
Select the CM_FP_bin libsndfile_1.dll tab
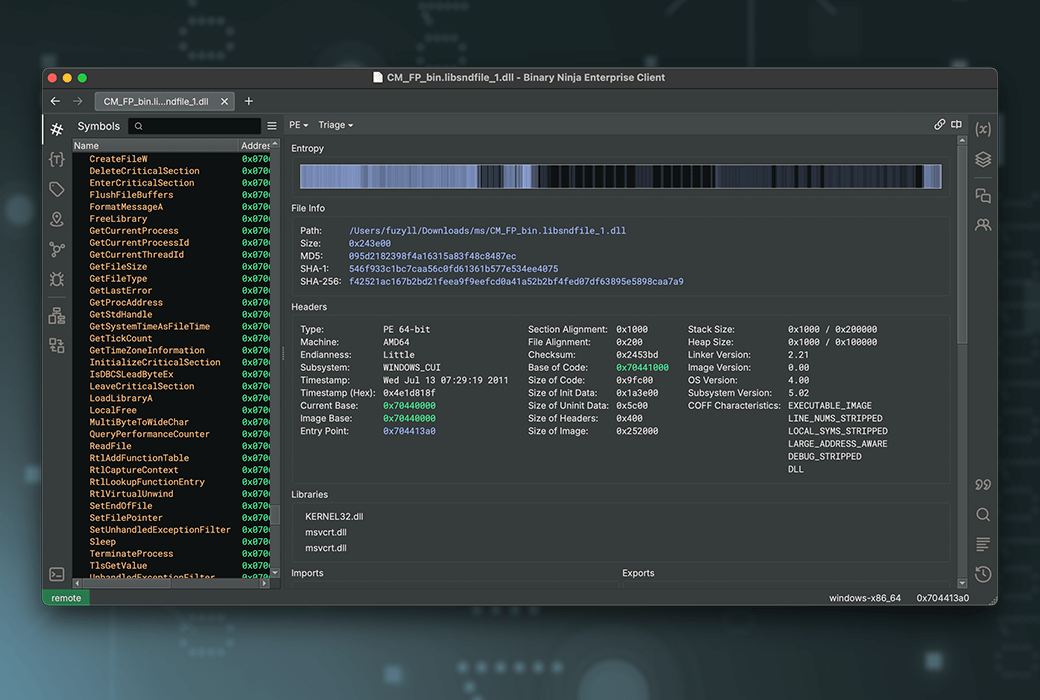[x=156, y=101]
